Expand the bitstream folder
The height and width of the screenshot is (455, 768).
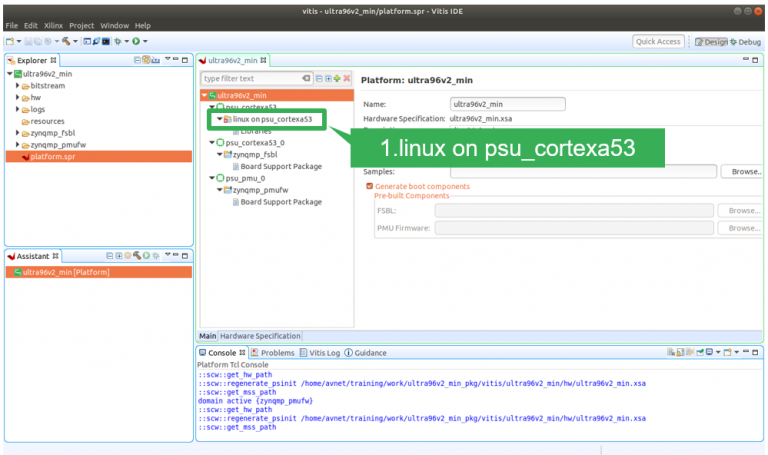point(17,86)
